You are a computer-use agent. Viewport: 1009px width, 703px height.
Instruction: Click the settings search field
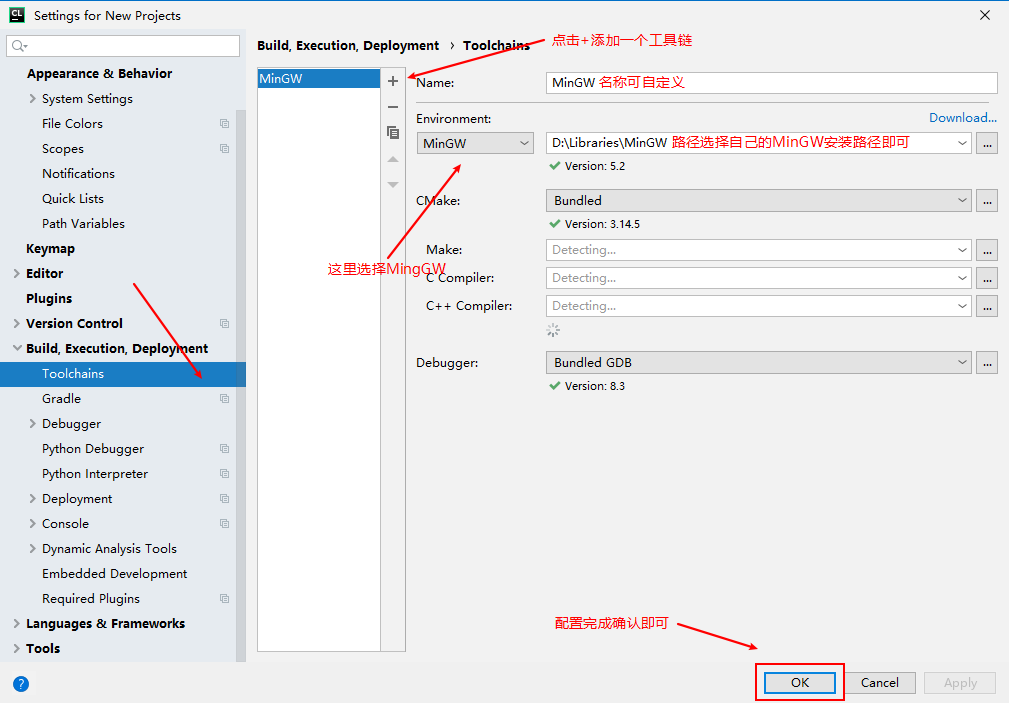pyautogui.click(x=122, y=45)
